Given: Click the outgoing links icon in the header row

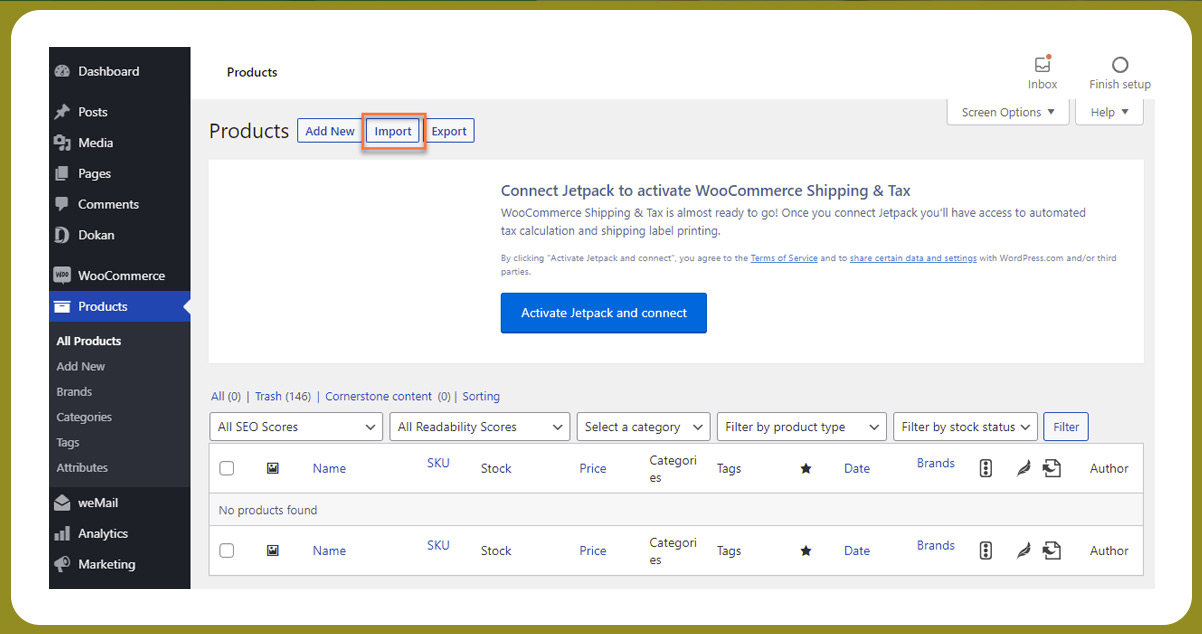Looking at the screenshot, I should (x=1052, y=467).
